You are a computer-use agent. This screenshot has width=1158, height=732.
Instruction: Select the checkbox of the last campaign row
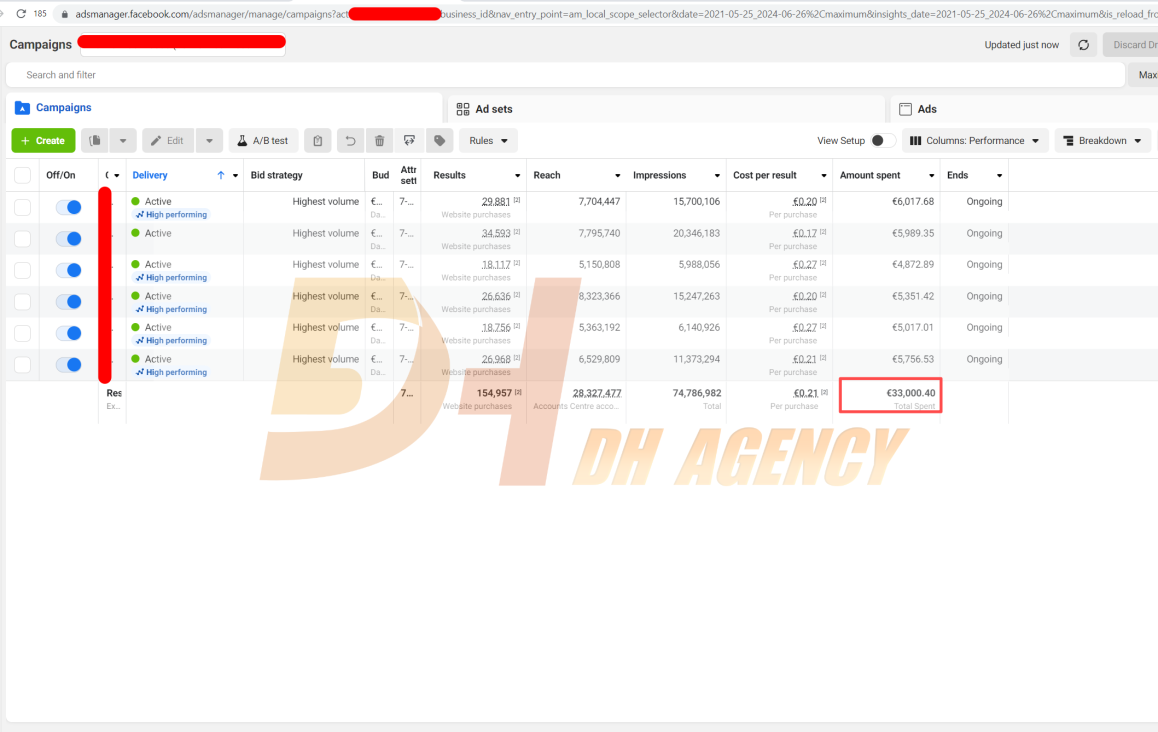pos(22,365)
